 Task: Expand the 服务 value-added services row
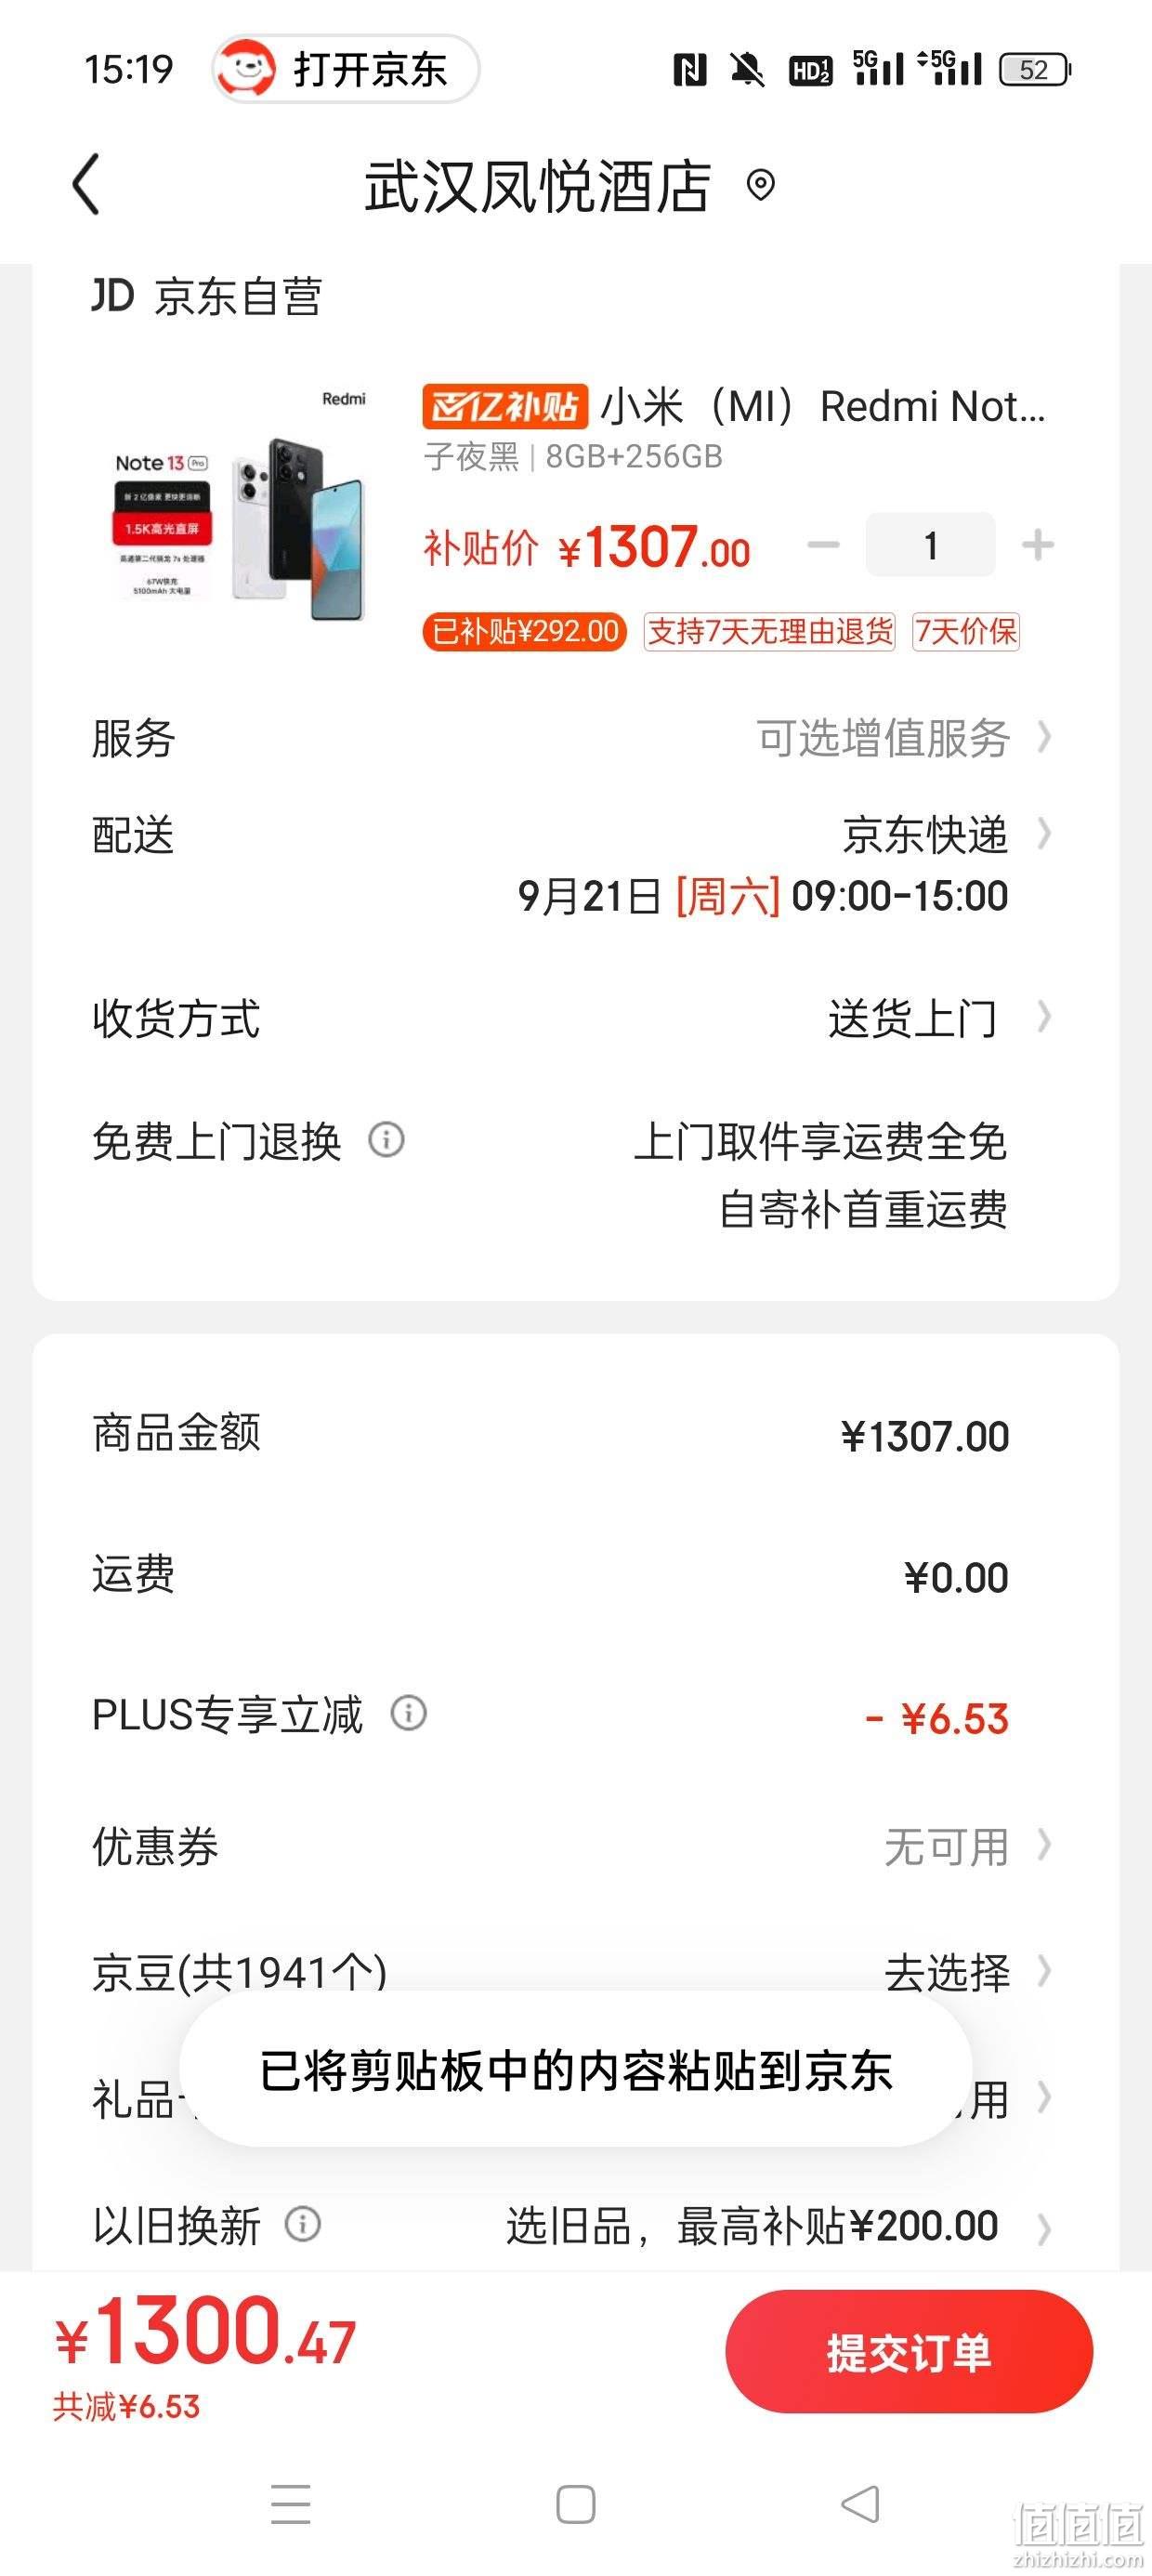(x=575, y=738)
